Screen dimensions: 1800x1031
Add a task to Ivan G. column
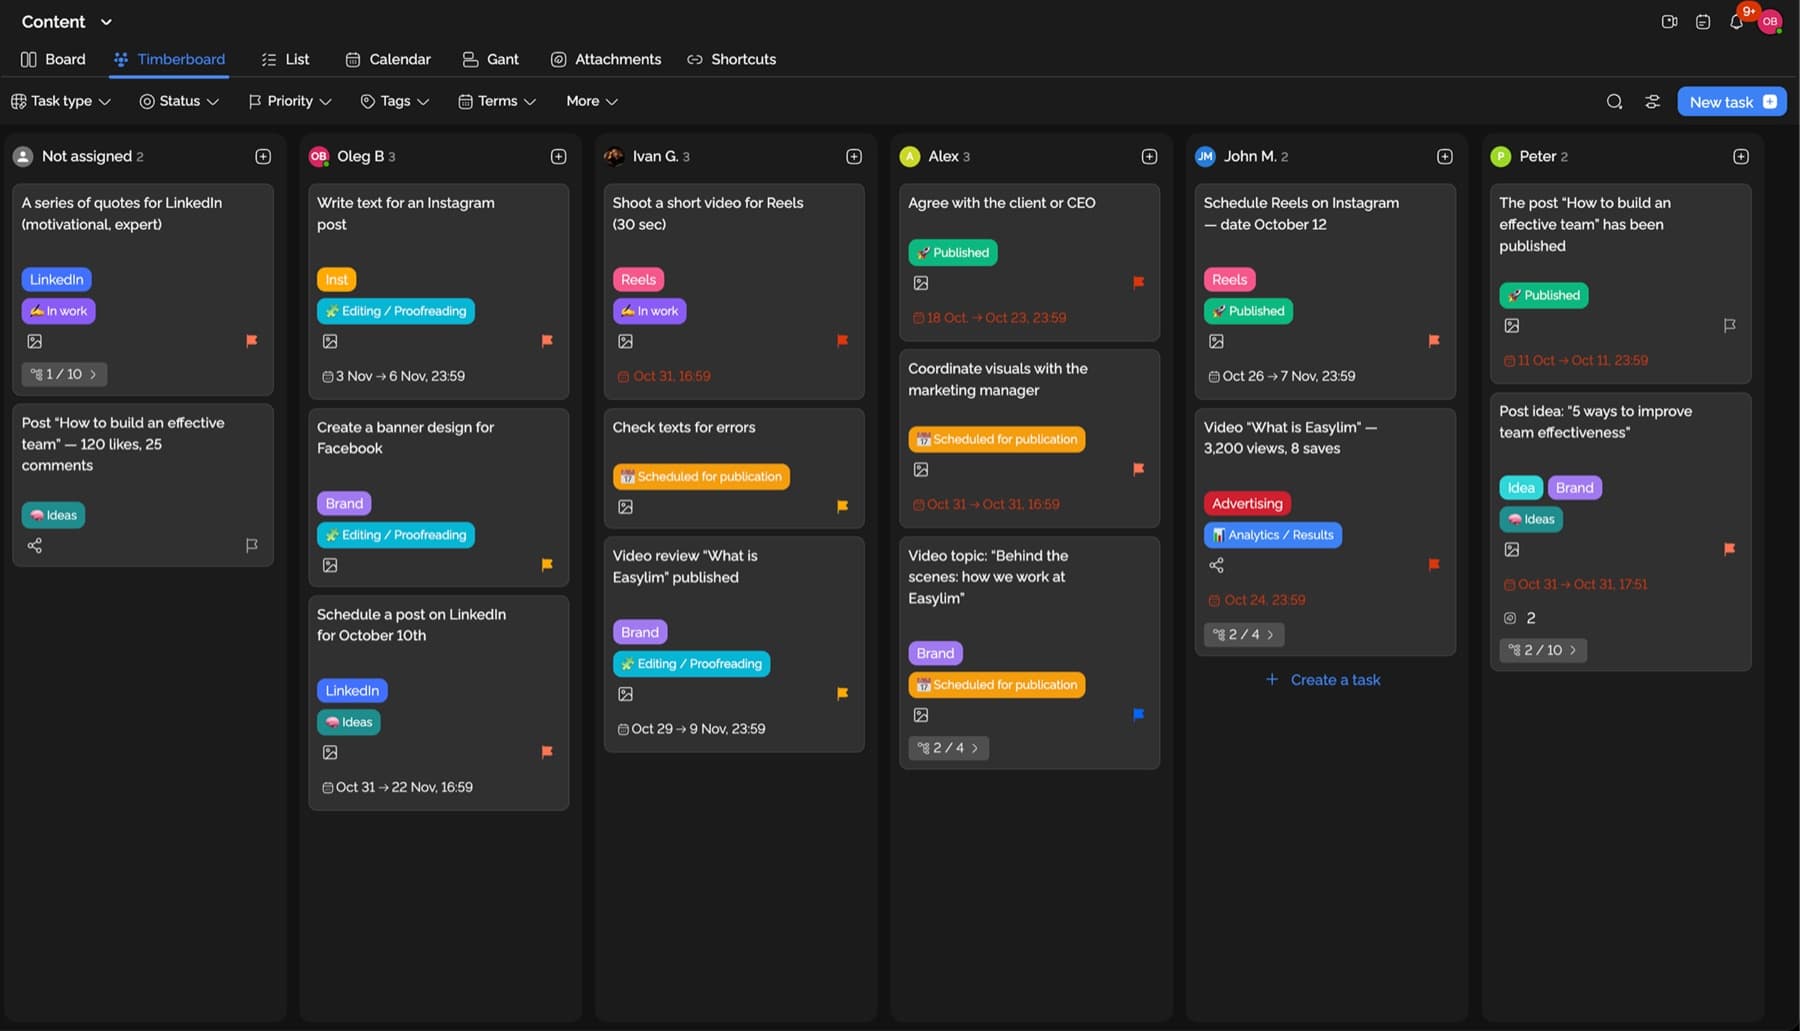(854, 156)
